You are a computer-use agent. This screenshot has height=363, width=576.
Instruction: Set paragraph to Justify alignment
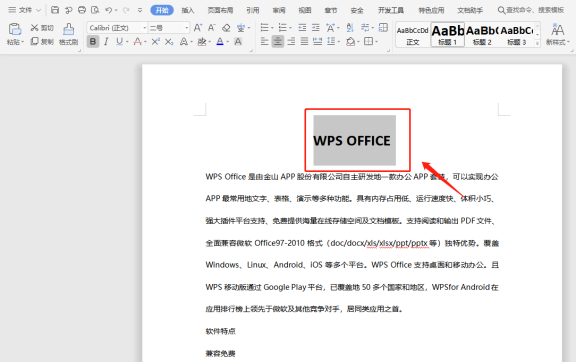click(304, 42)
